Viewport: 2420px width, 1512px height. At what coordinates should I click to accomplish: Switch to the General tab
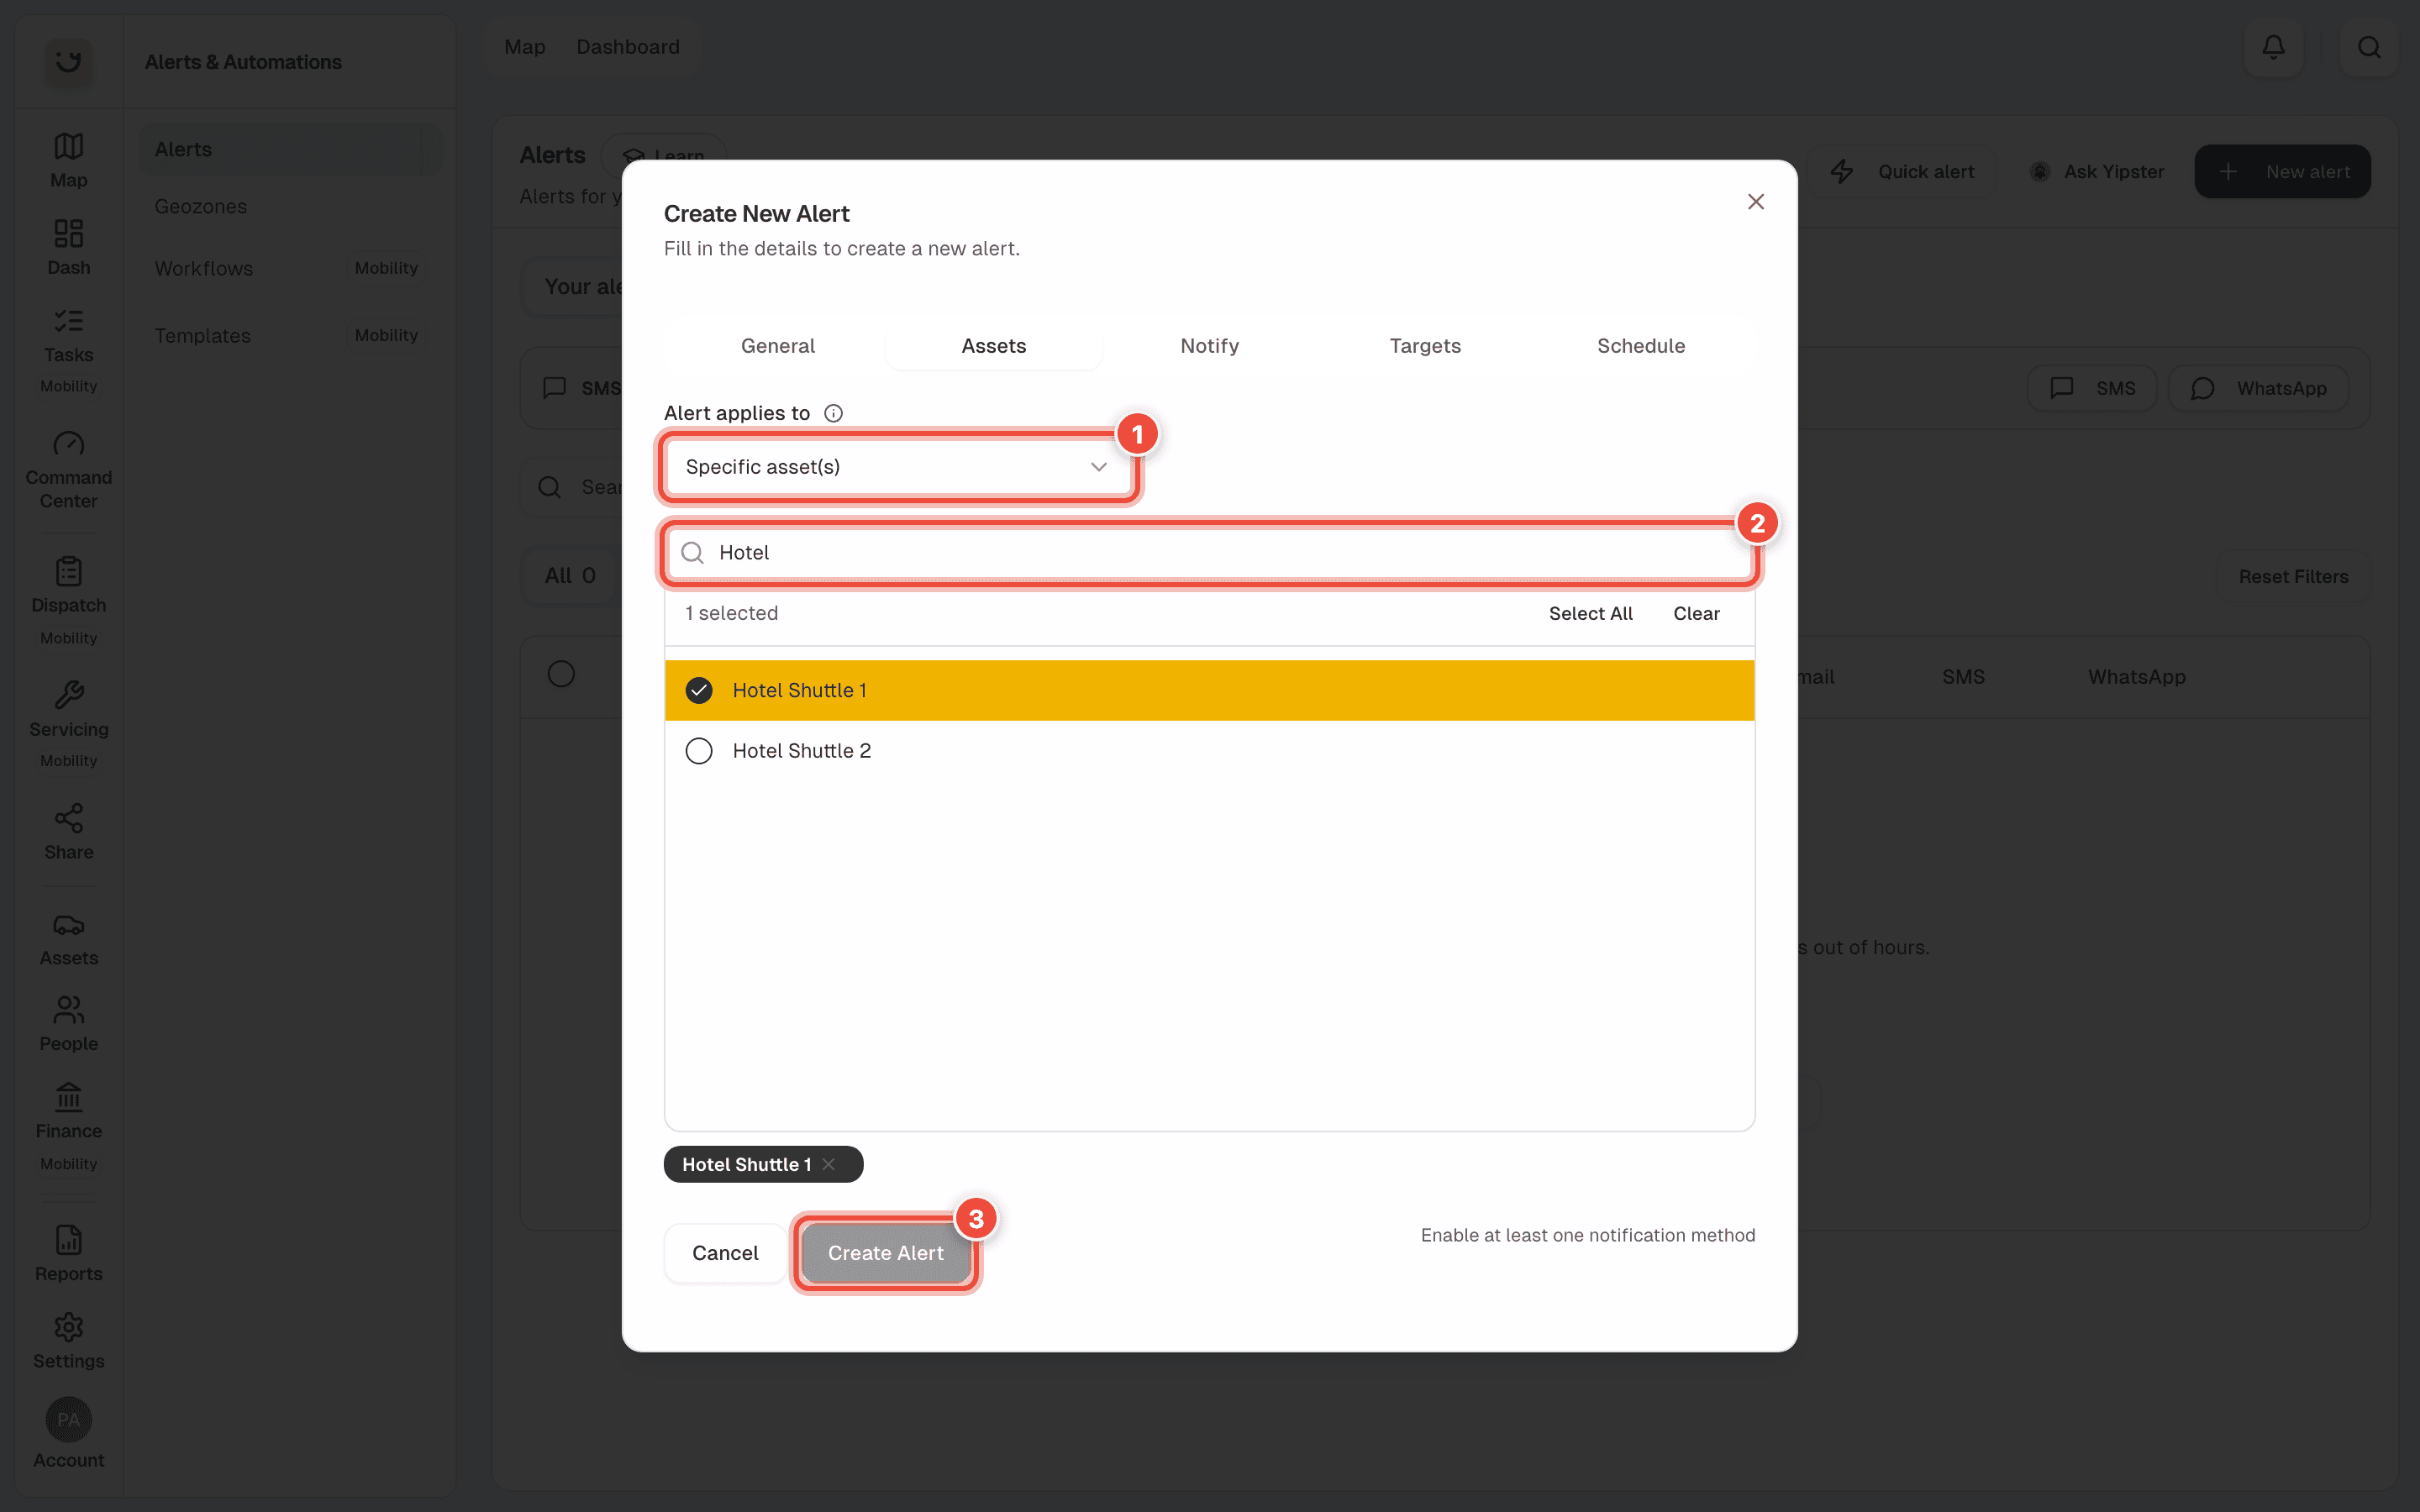coord(777,346)
